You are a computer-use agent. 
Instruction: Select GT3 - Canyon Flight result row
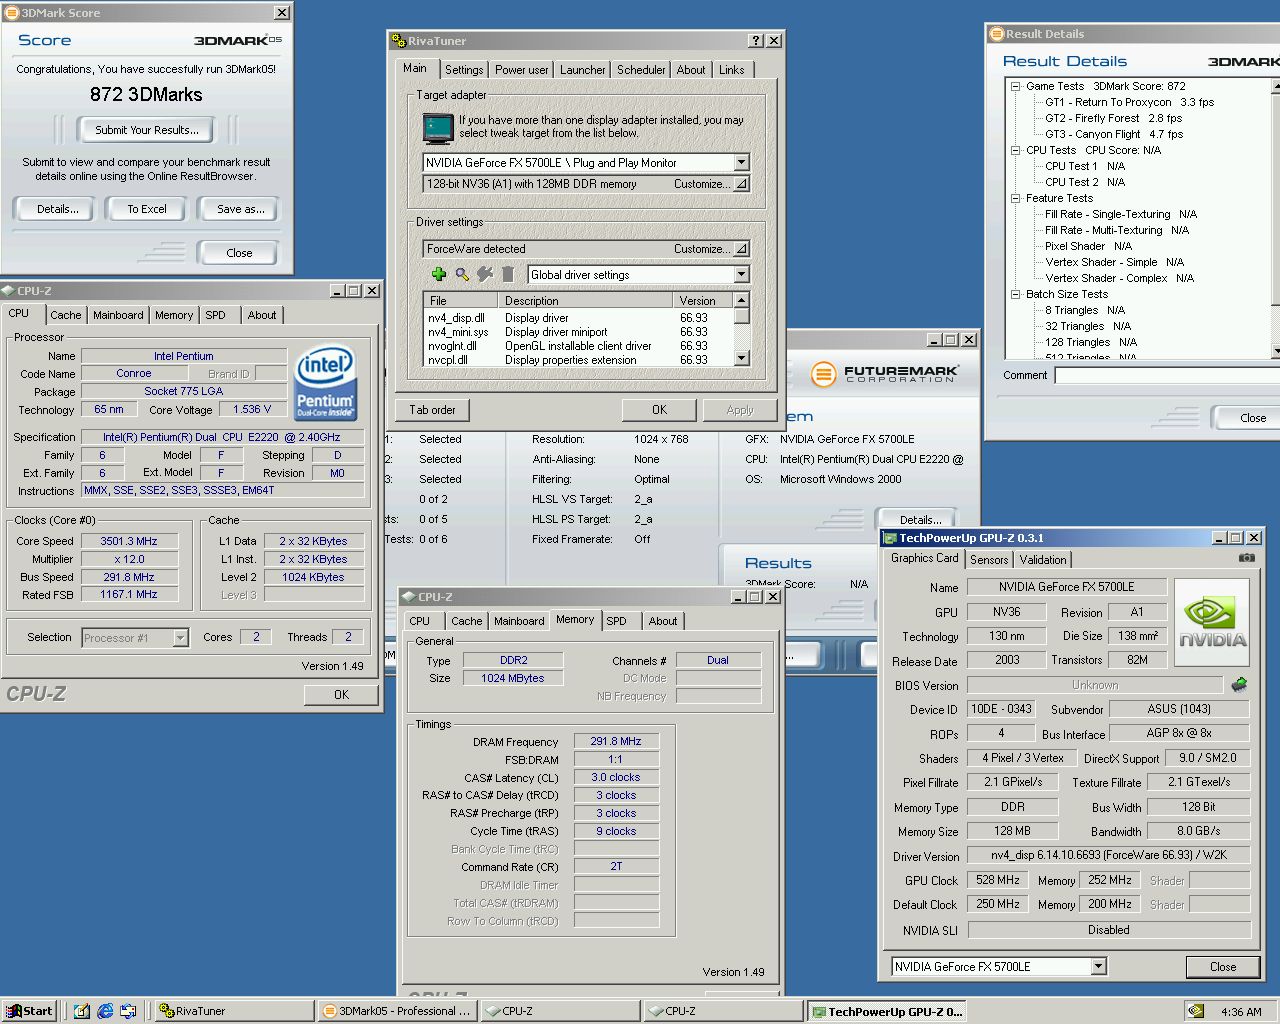1113,134
